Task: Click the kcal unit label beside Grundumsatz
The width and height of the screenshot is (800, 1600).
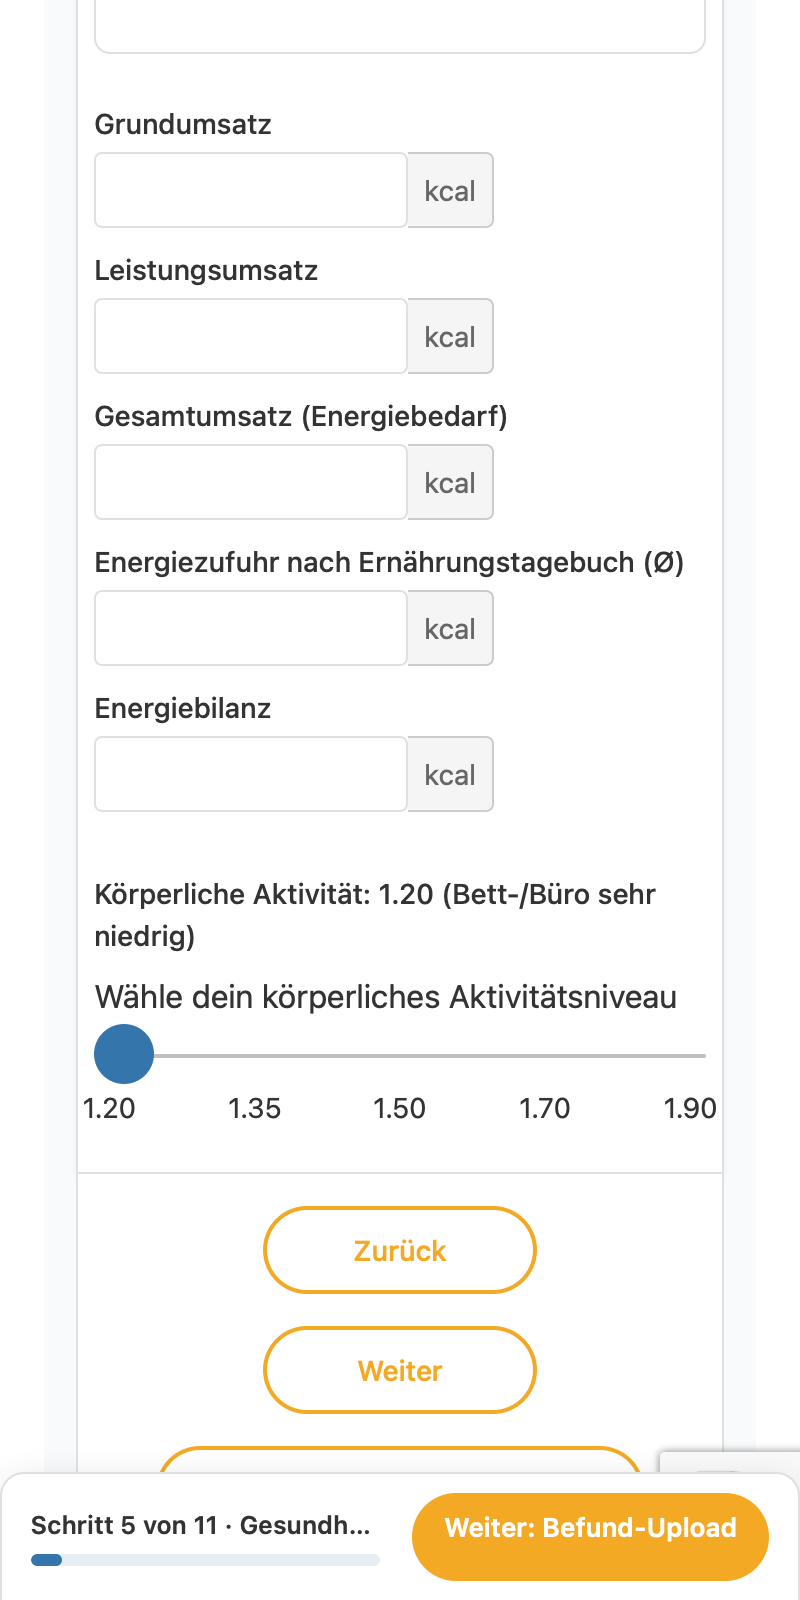Action: (450, 190)
